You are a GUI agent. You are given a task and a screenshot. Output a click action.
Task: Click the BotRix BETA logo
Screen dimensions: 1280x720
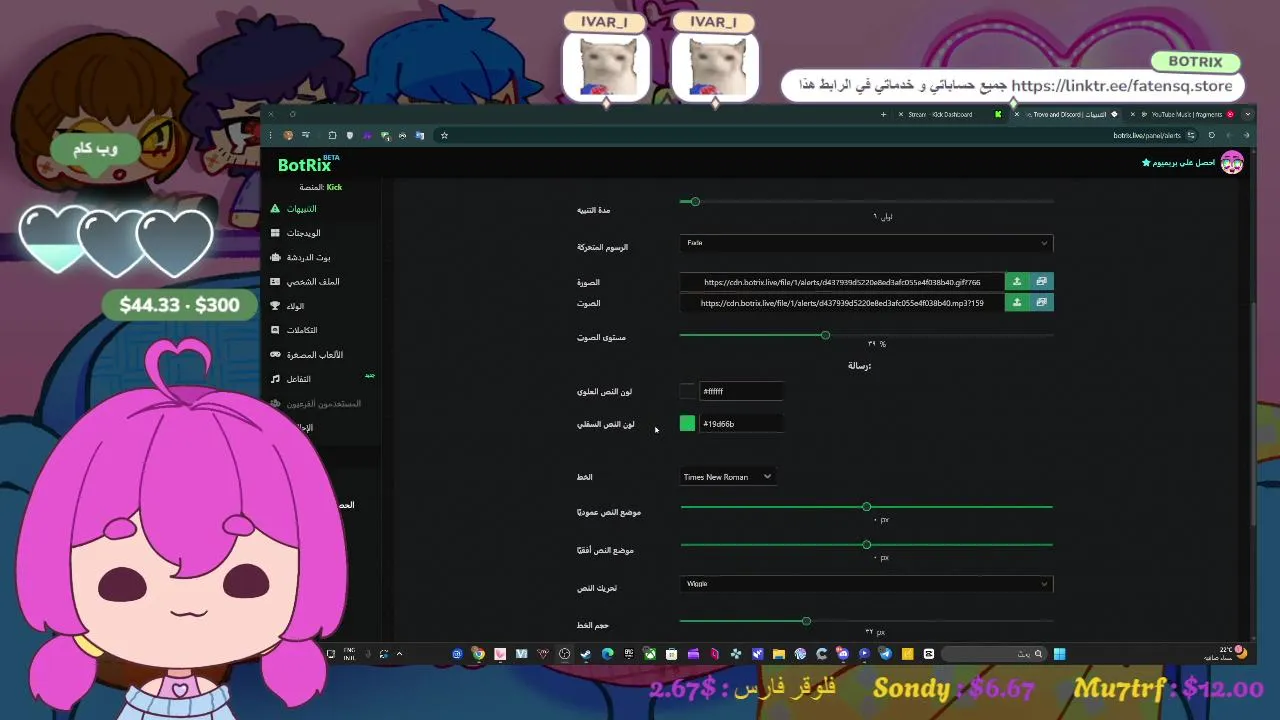tap(308, 164)
